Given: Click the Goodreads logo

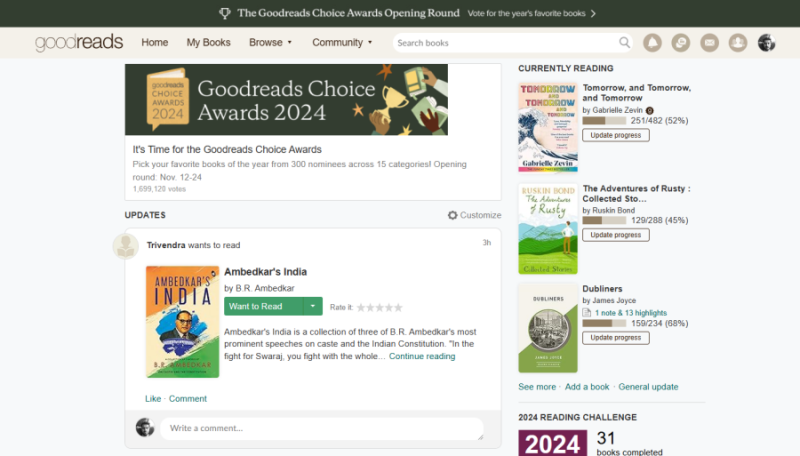Looking at the screenshot, I should (79, 42).
